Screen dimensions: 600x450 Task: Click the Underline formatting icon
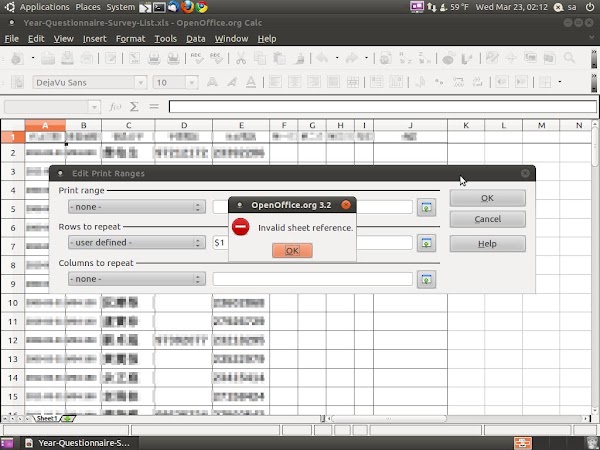[251, 82]
